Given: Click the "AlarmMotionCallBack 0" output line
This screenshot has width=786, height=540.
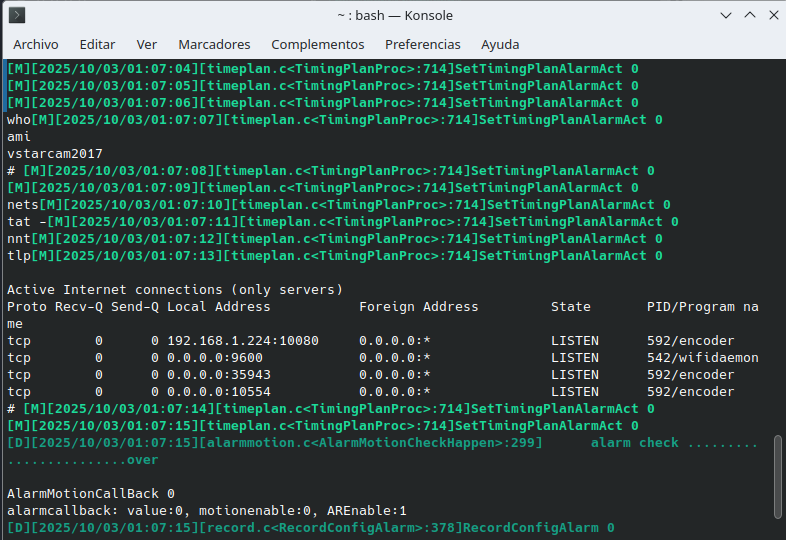Looking at the screenshot, I should (x=91, y=493).
